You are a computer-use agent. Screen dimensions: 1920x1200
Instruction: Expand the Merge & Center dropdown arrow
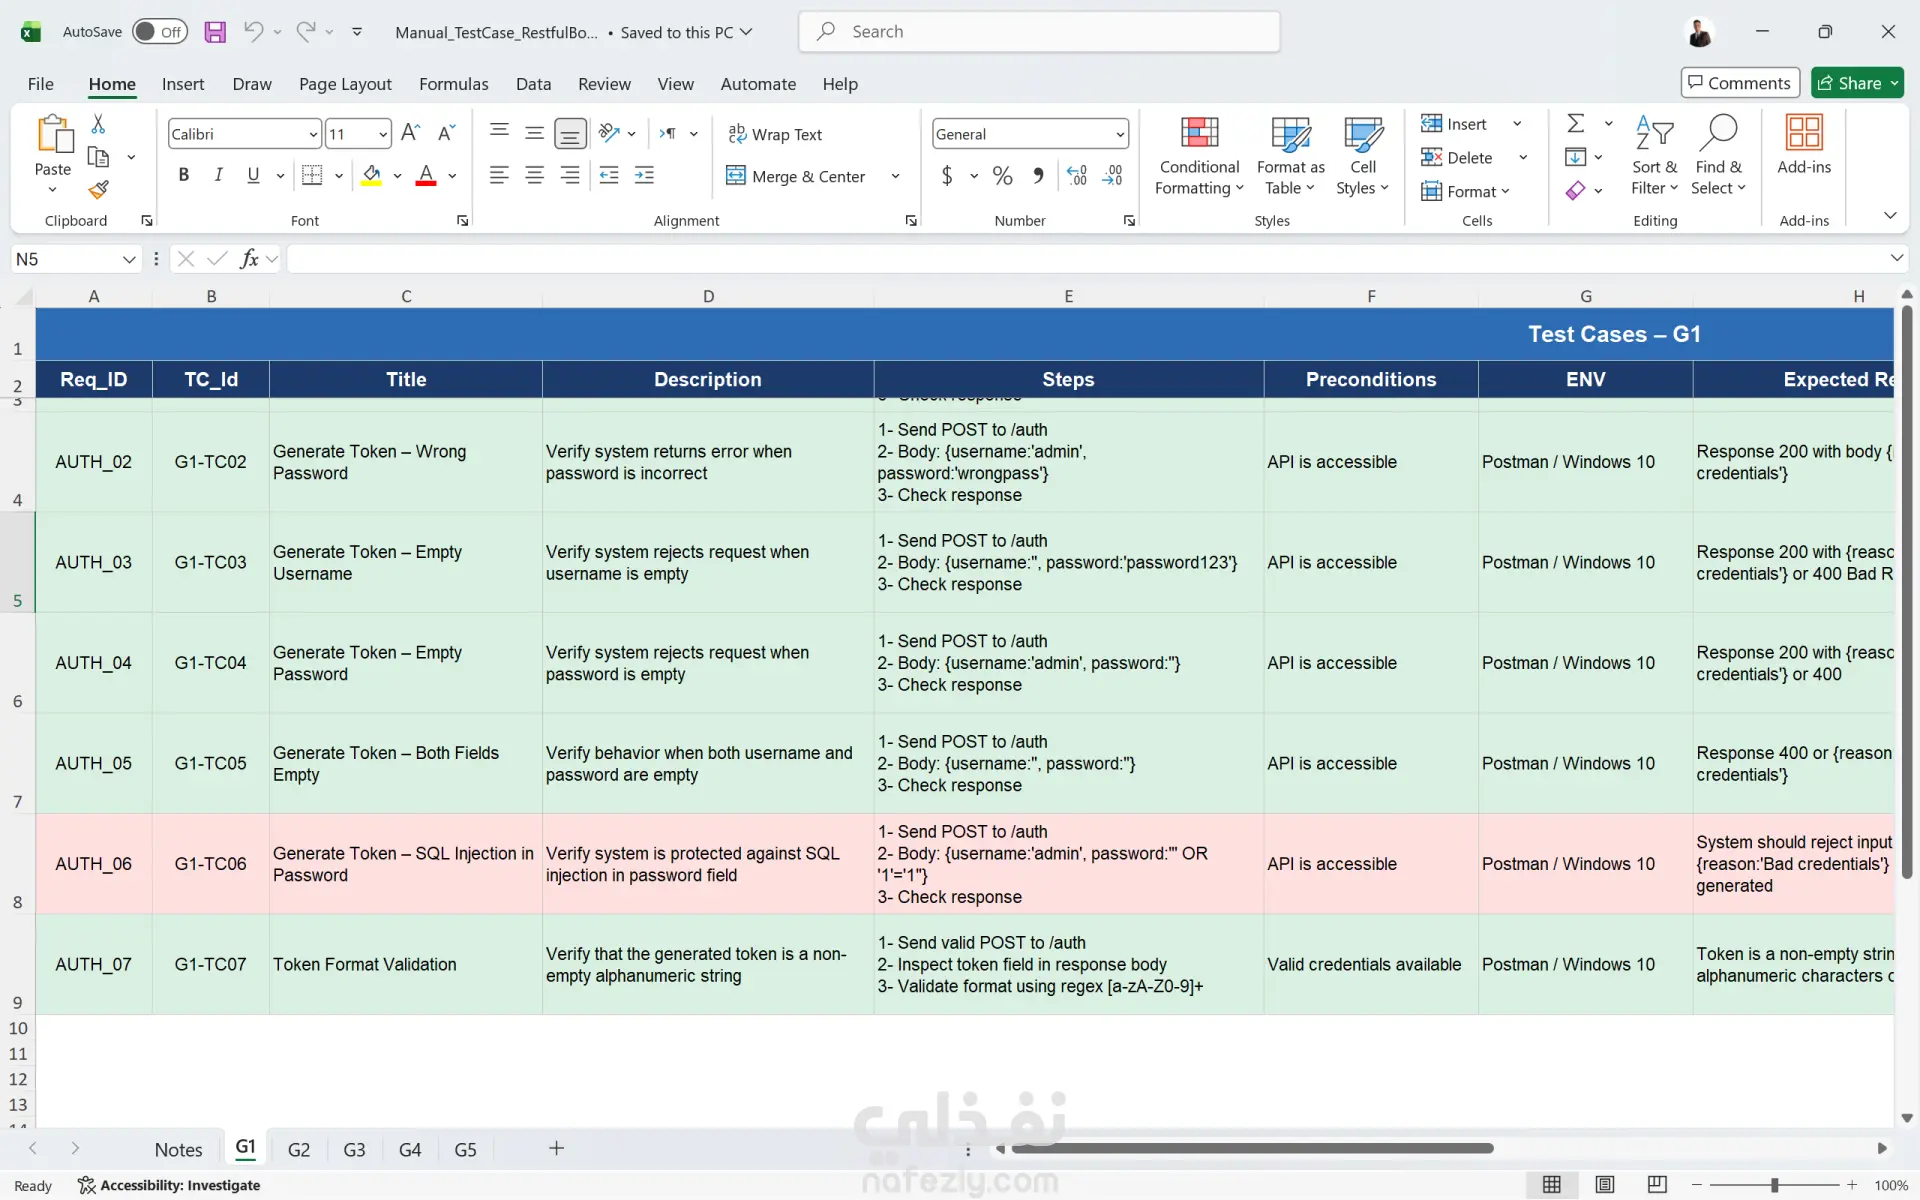point(895,176)
